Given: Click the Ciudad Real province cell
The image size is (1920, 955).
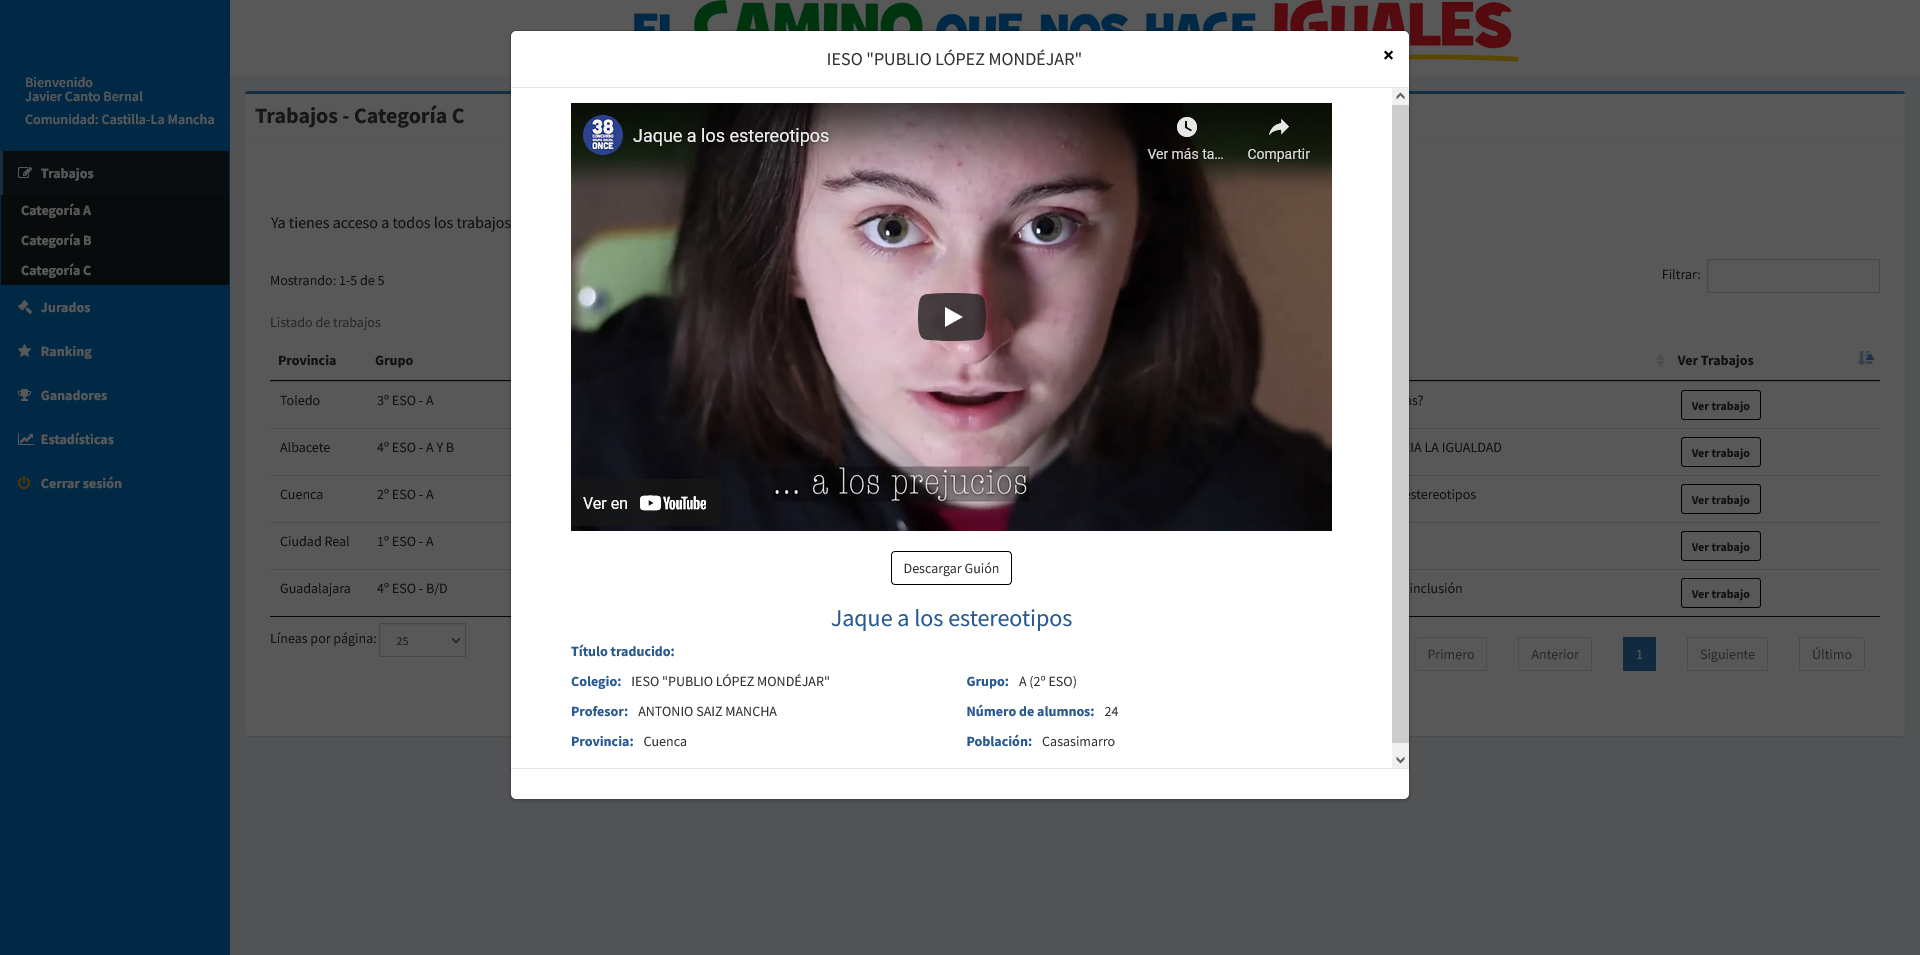Looking at the screenshot, I should tap(315, 541).
